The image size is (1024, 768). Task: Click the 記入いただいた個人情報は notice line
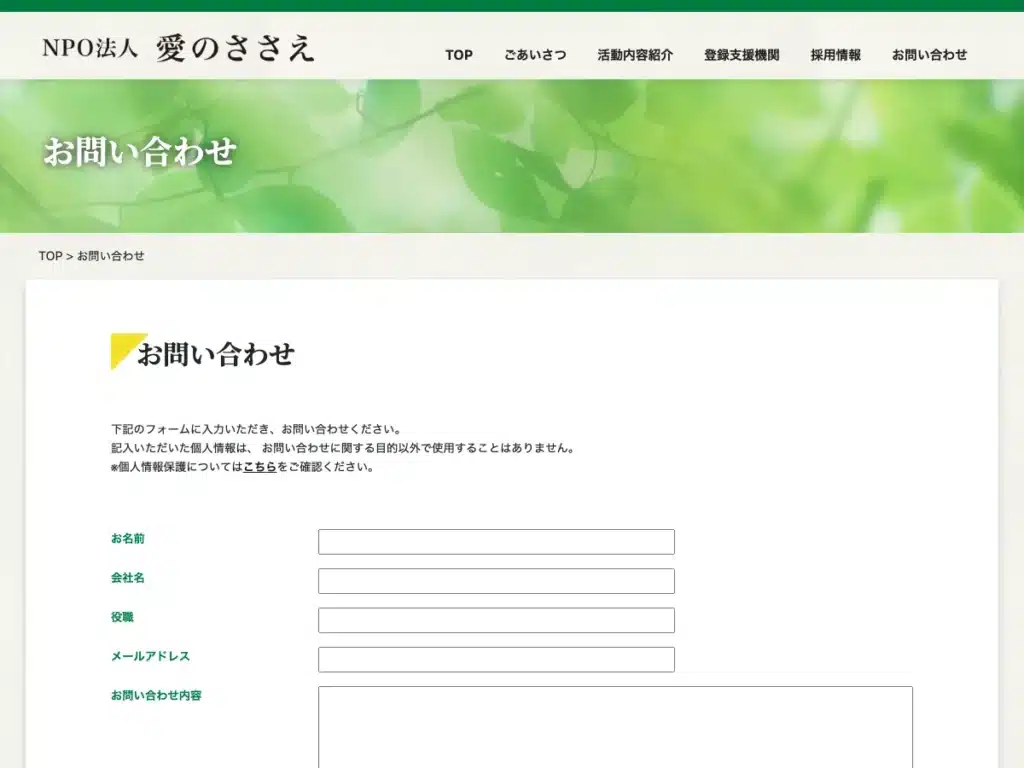tap(342, 448)
